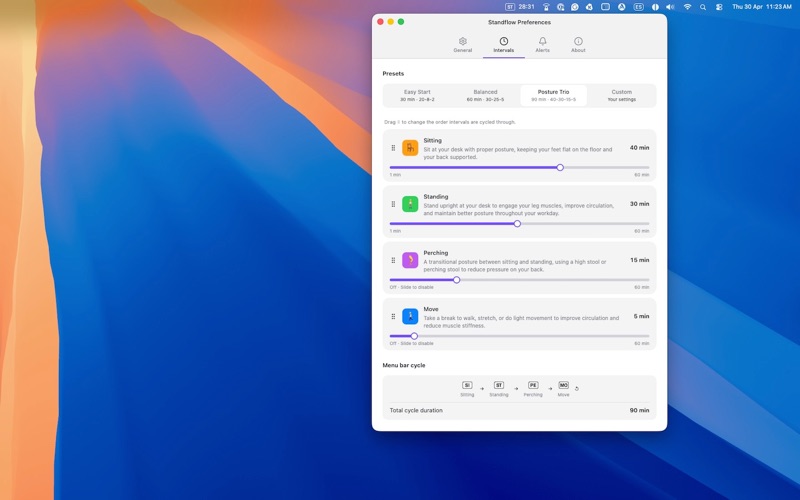Click the 15 min Perching value
This screenshot has height=500, width=800.
pos(639,260)
